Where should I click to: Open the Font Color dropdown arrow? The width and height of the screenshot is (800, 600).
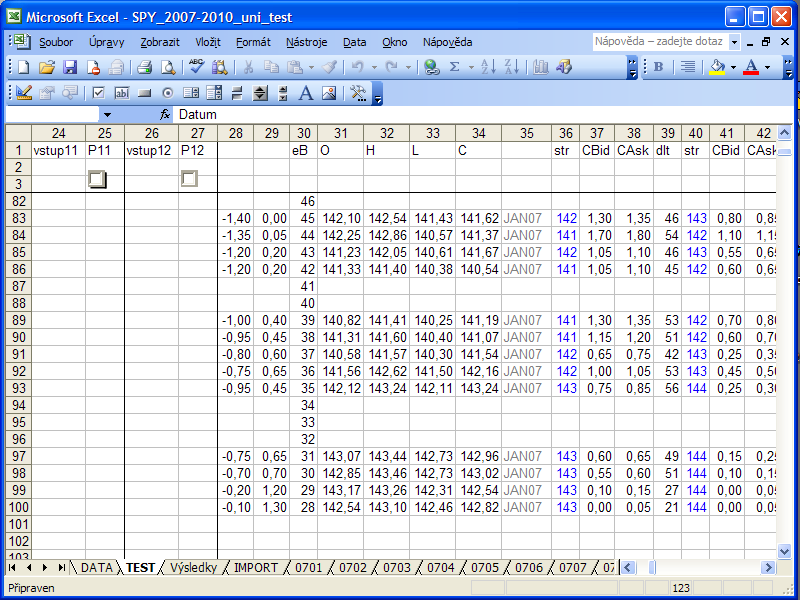tap(767, 67)
